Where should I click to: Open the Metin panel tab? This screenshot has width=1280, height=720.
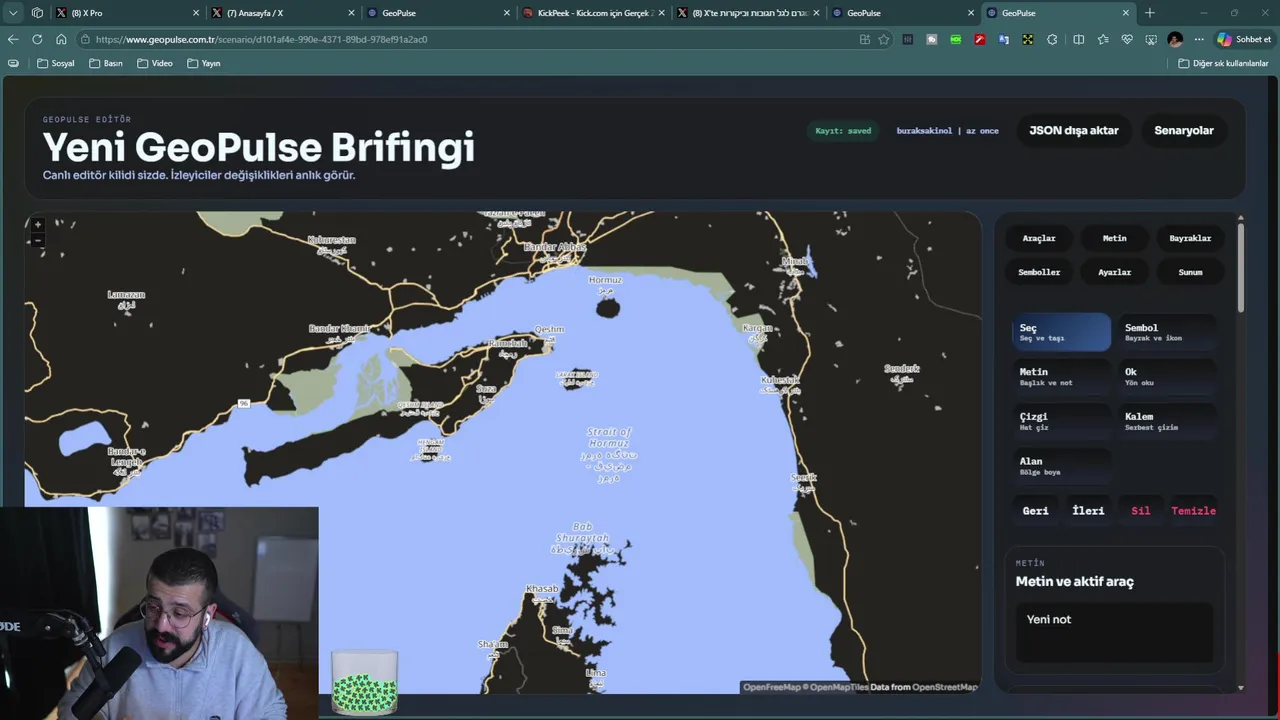[1114, 238]
